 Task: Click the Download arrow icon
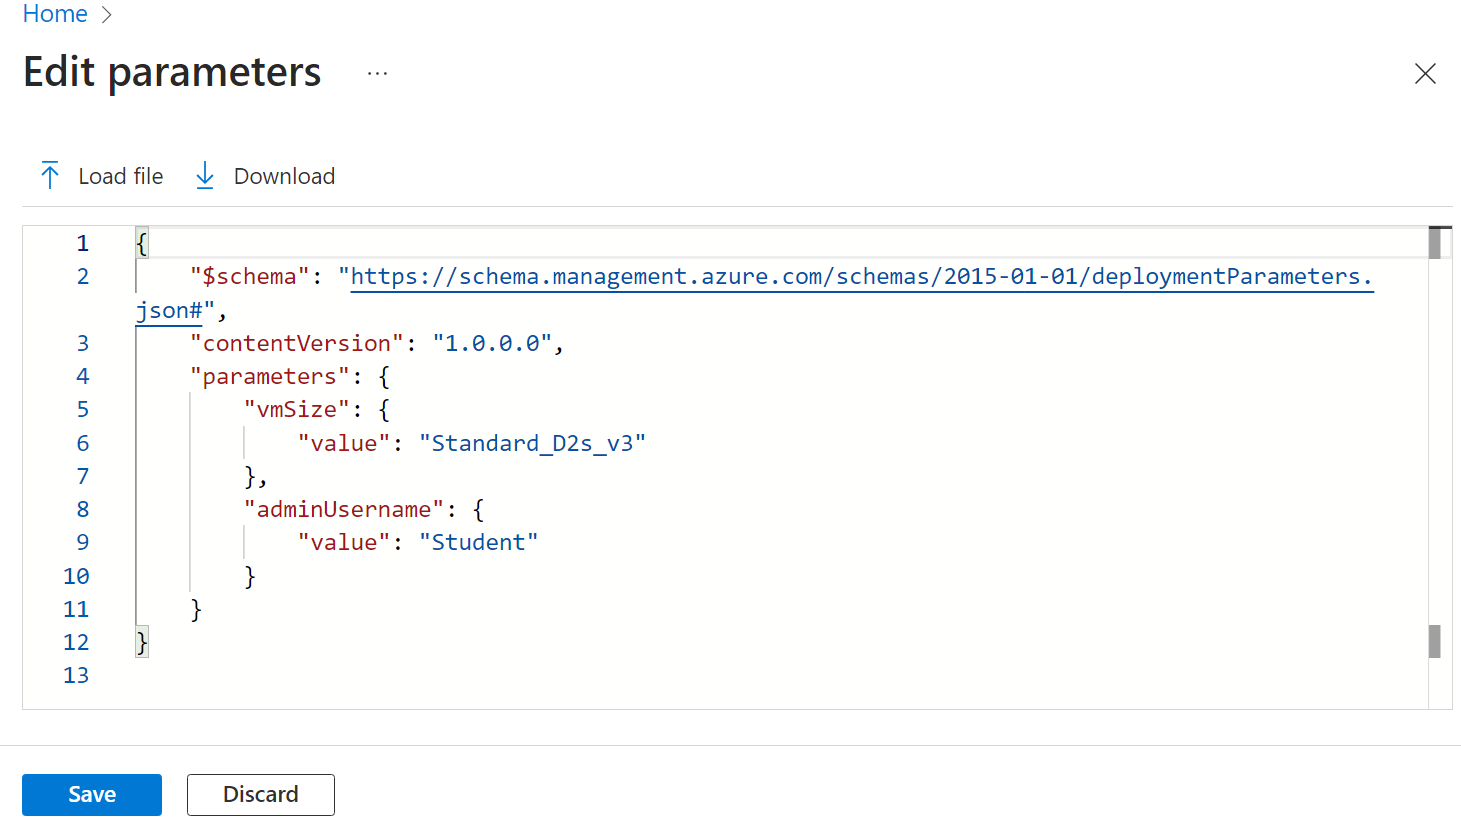click(205, 176)
